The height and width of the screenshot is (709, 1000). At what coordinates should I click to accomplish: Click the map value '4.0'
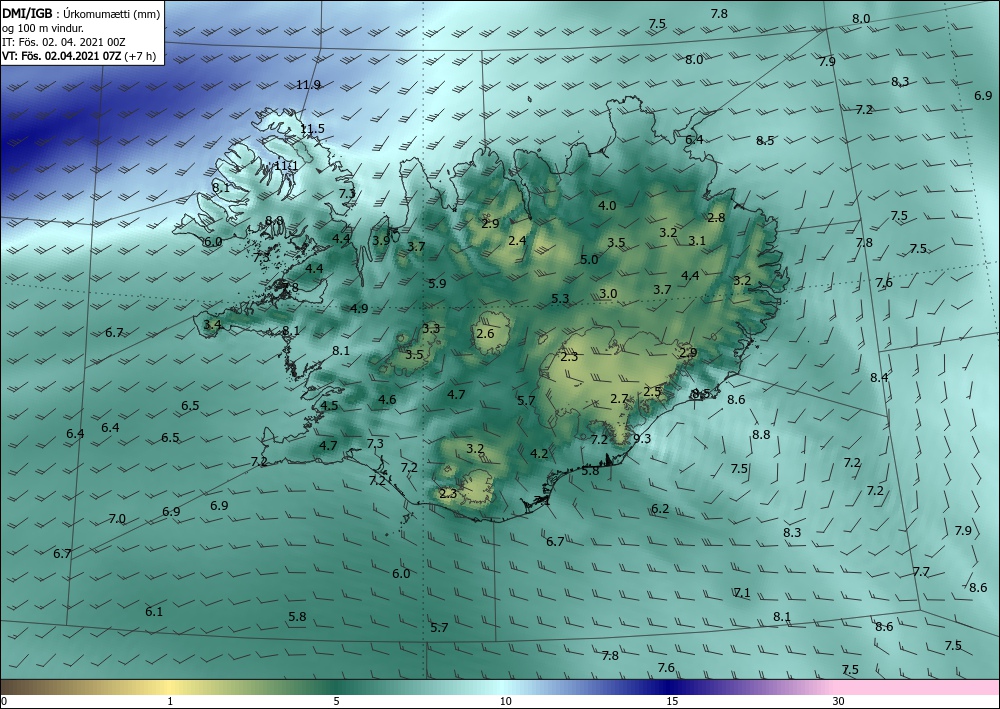click(x=607, y=205)
